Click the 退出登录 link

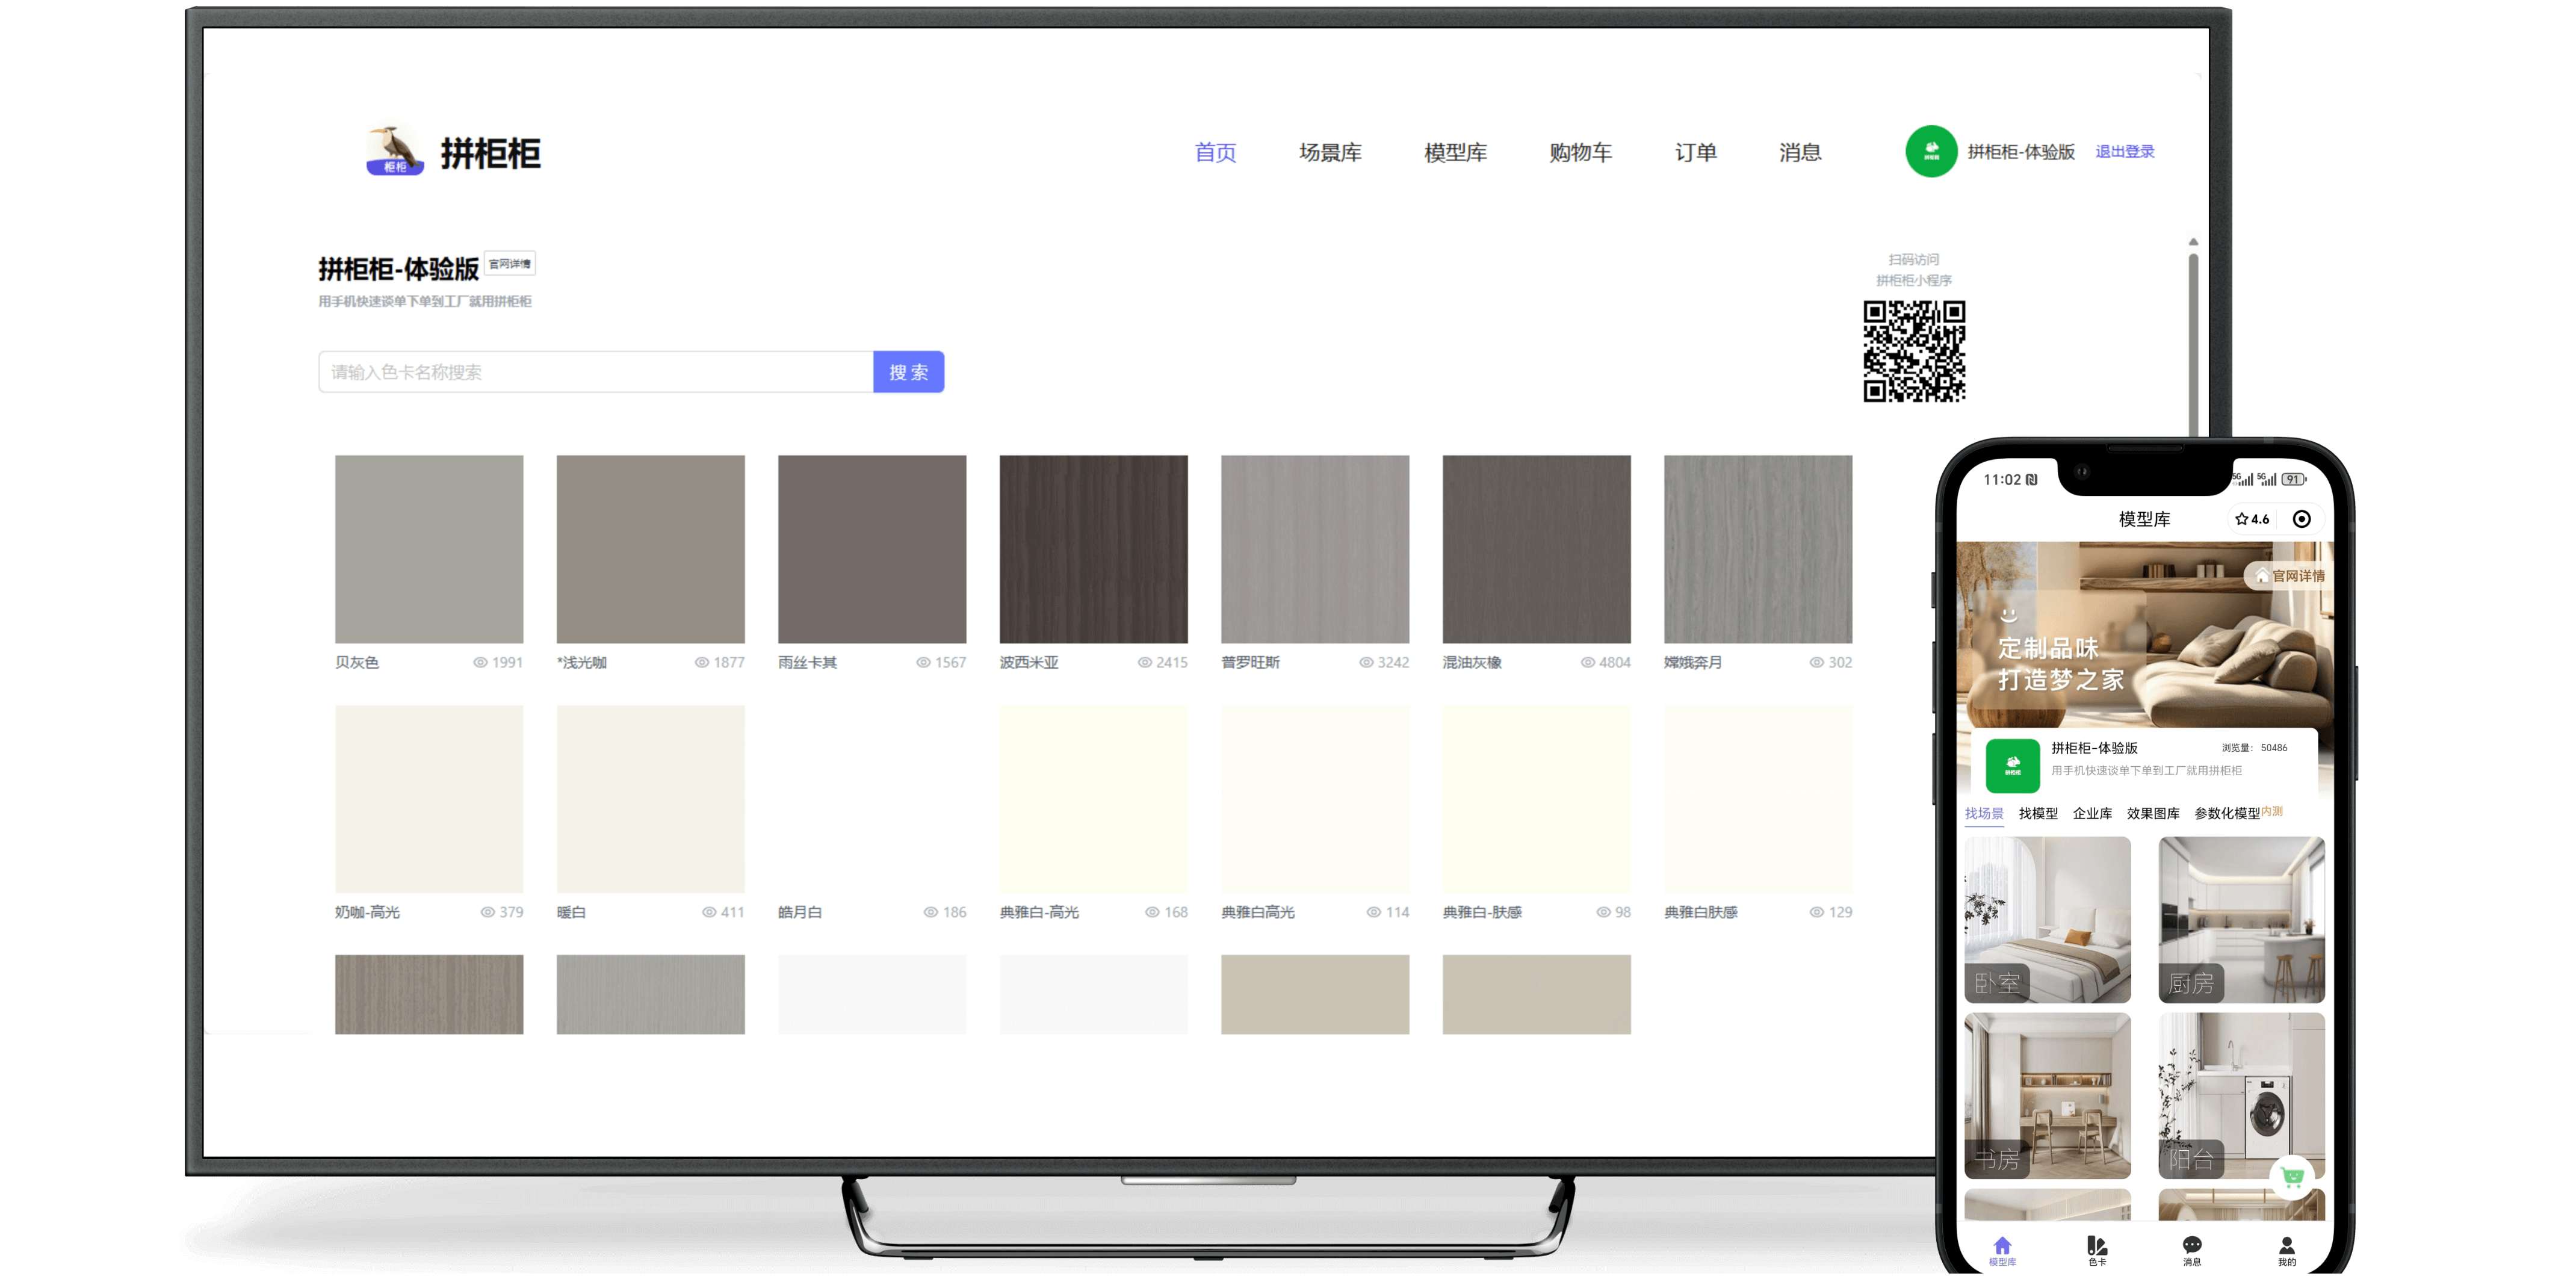click(x=2124, y=152)
